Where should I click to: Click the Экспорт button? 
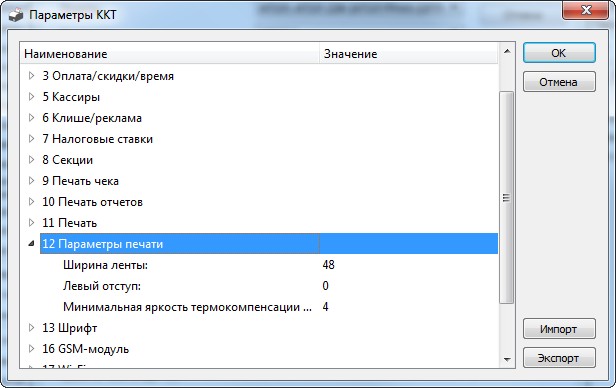click(x=559, y=358)
